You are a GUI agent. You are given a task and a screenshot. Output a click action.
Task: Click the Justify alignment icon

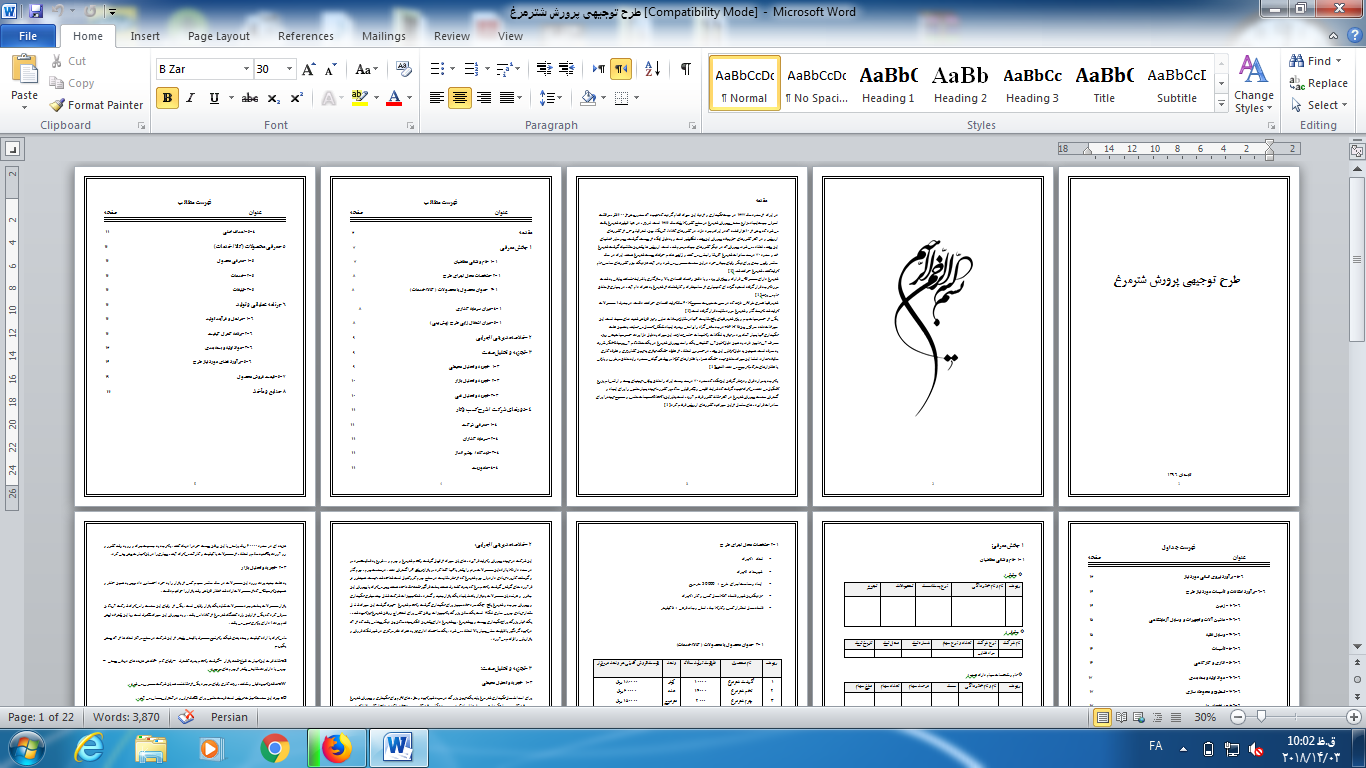[508, 98]
